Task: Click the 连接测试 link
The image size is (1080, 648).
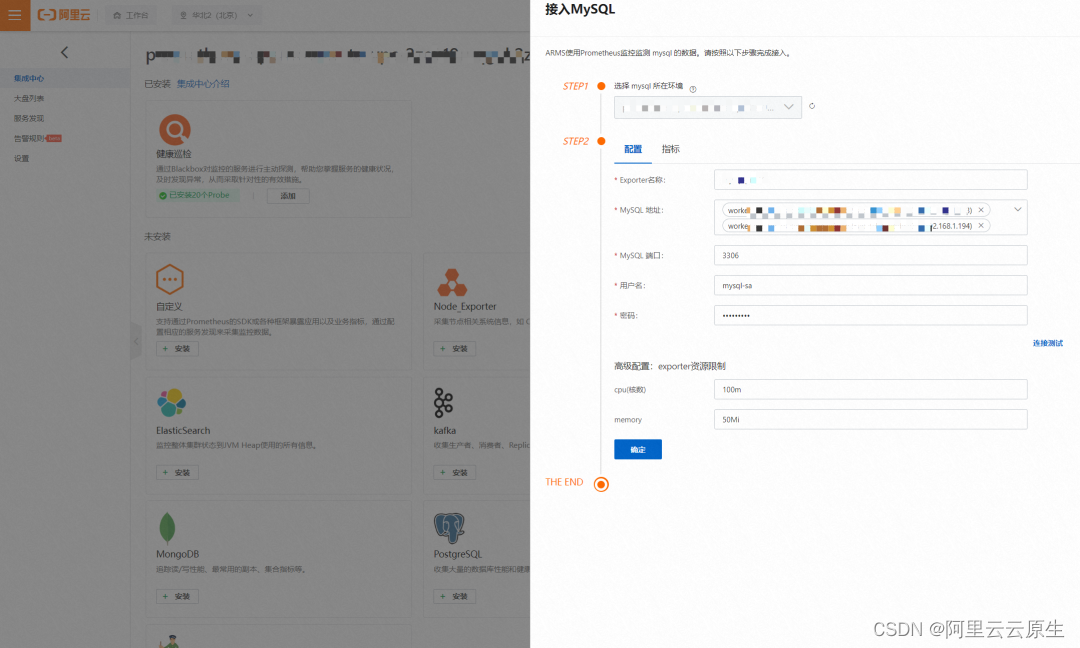Action: point(1048,343)
